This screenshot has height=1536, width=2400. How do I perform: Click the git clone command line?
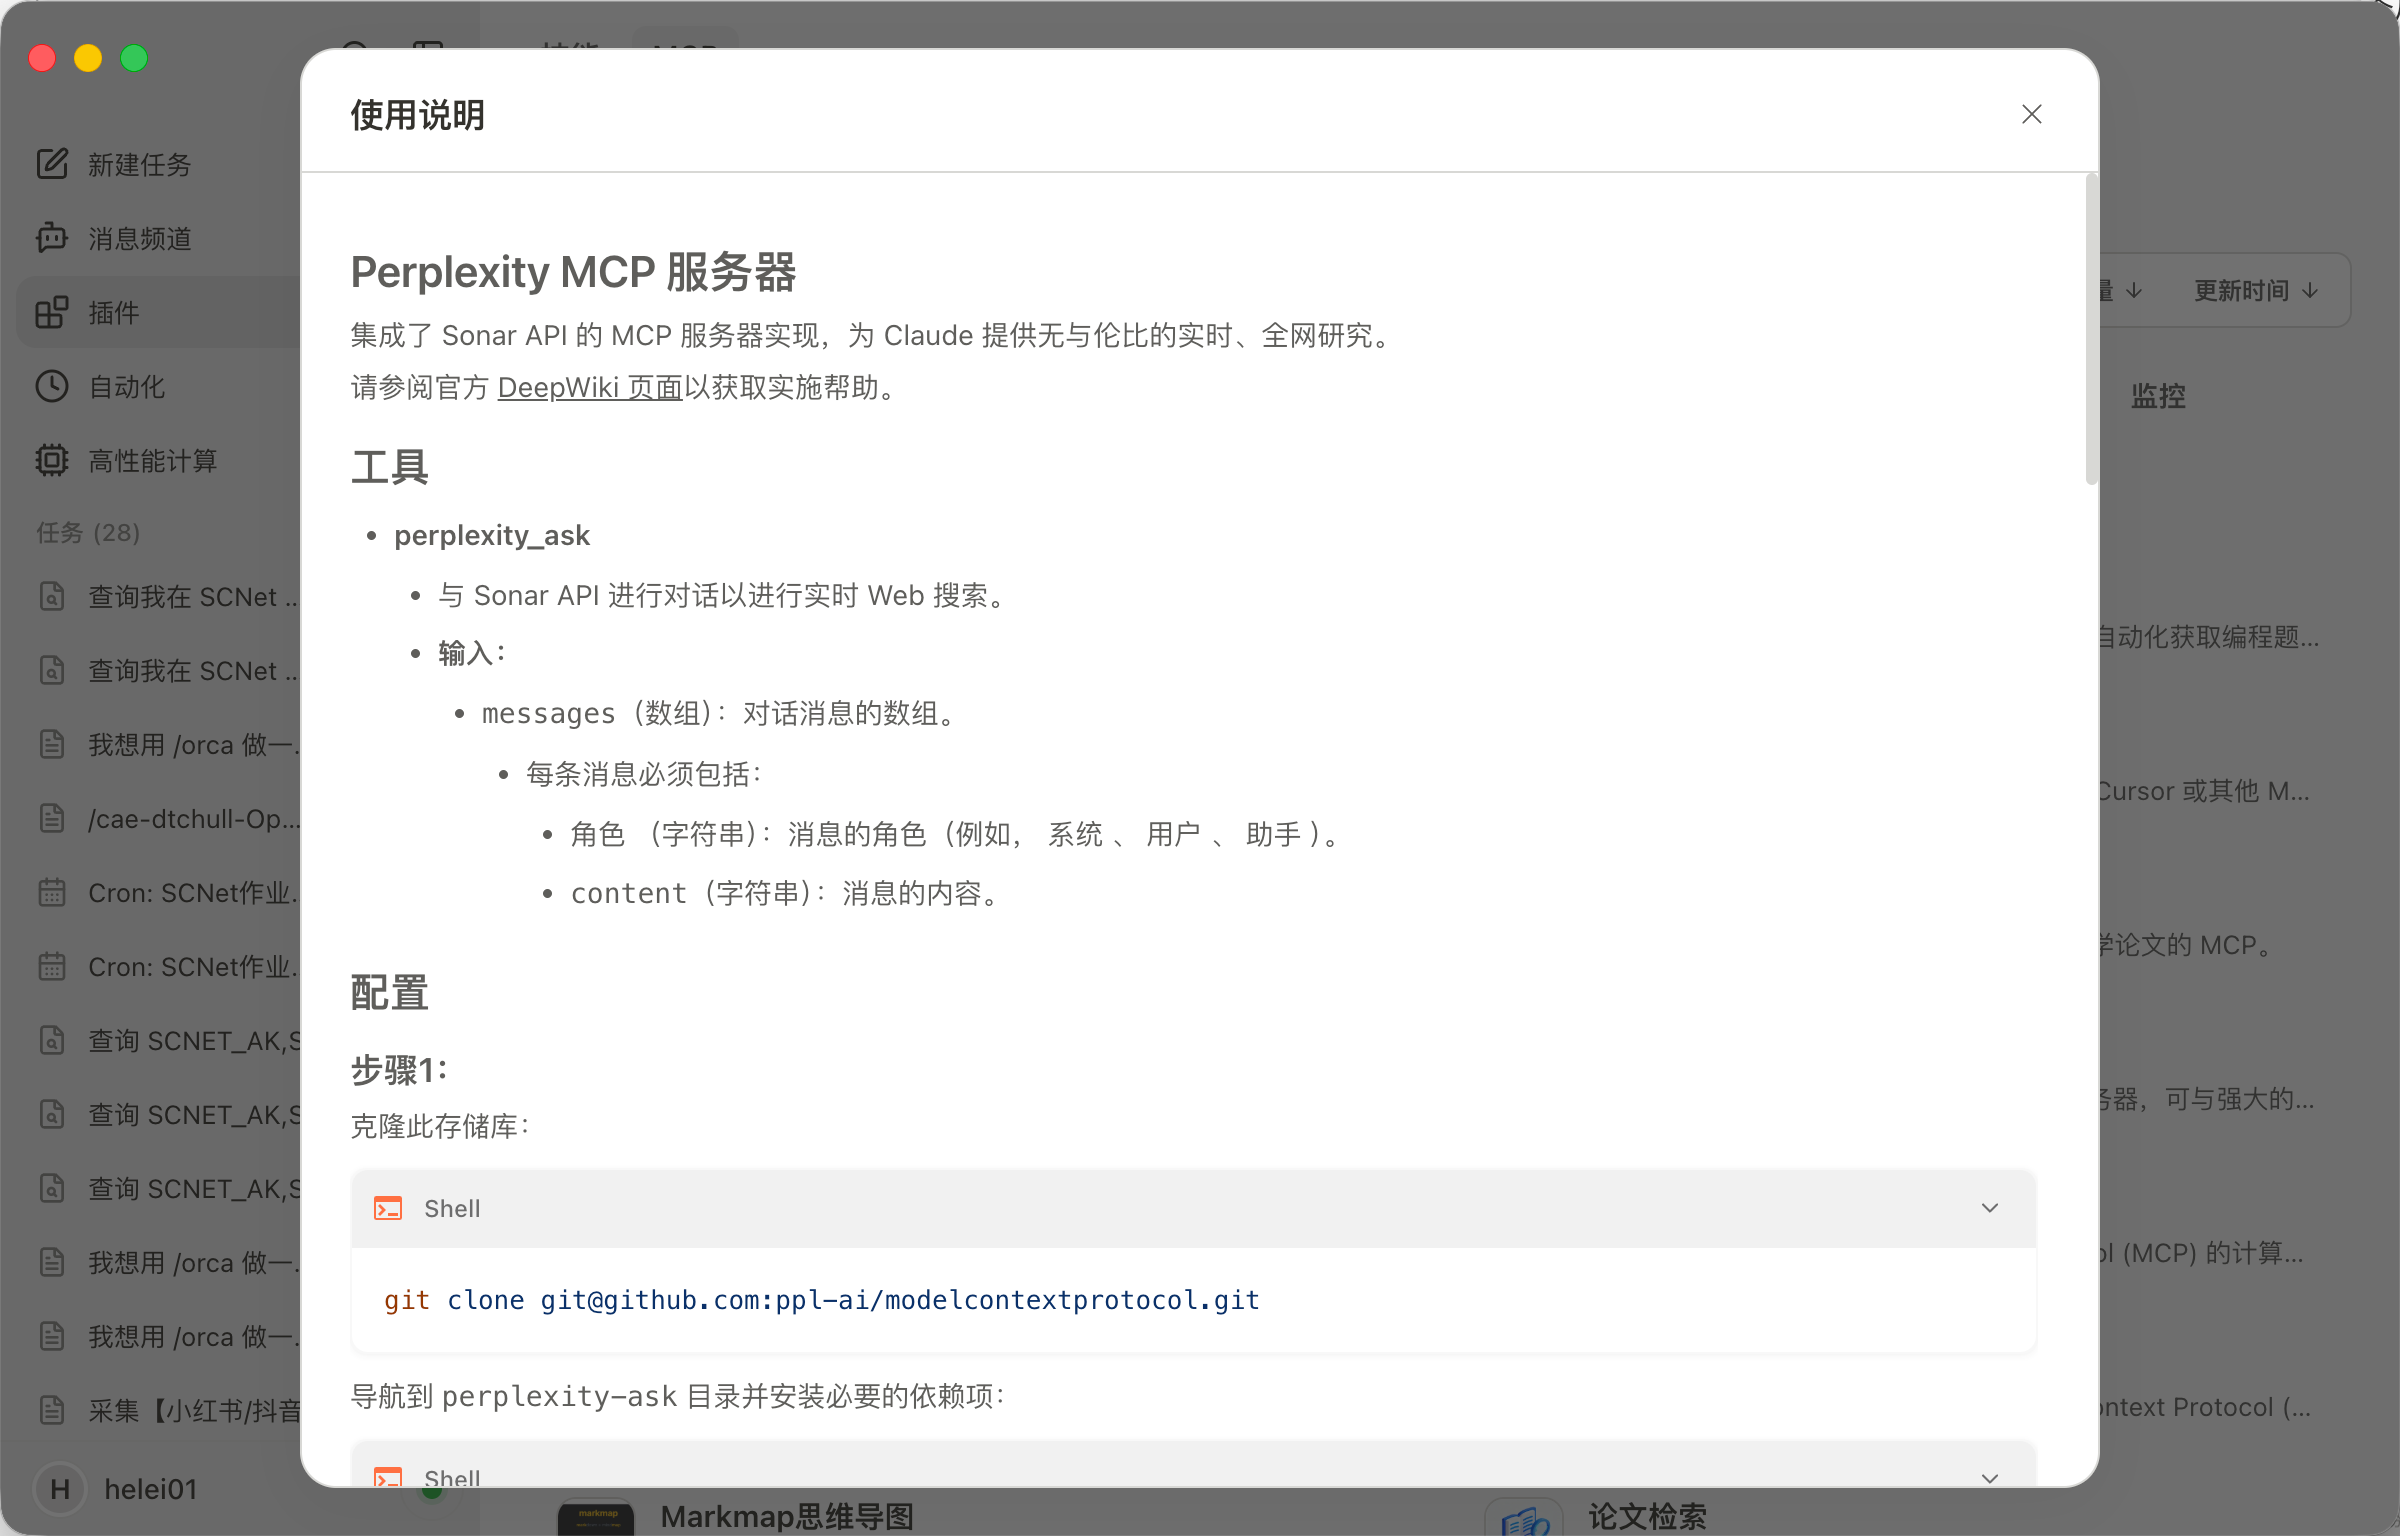point(822,1300)
